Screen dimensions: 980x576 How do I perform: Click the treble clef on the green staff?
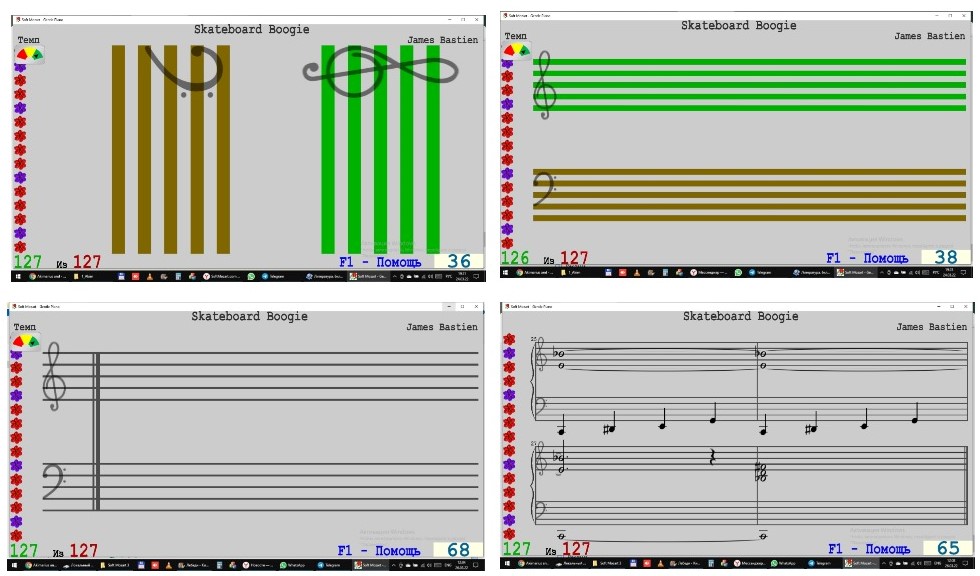(544, 85)
